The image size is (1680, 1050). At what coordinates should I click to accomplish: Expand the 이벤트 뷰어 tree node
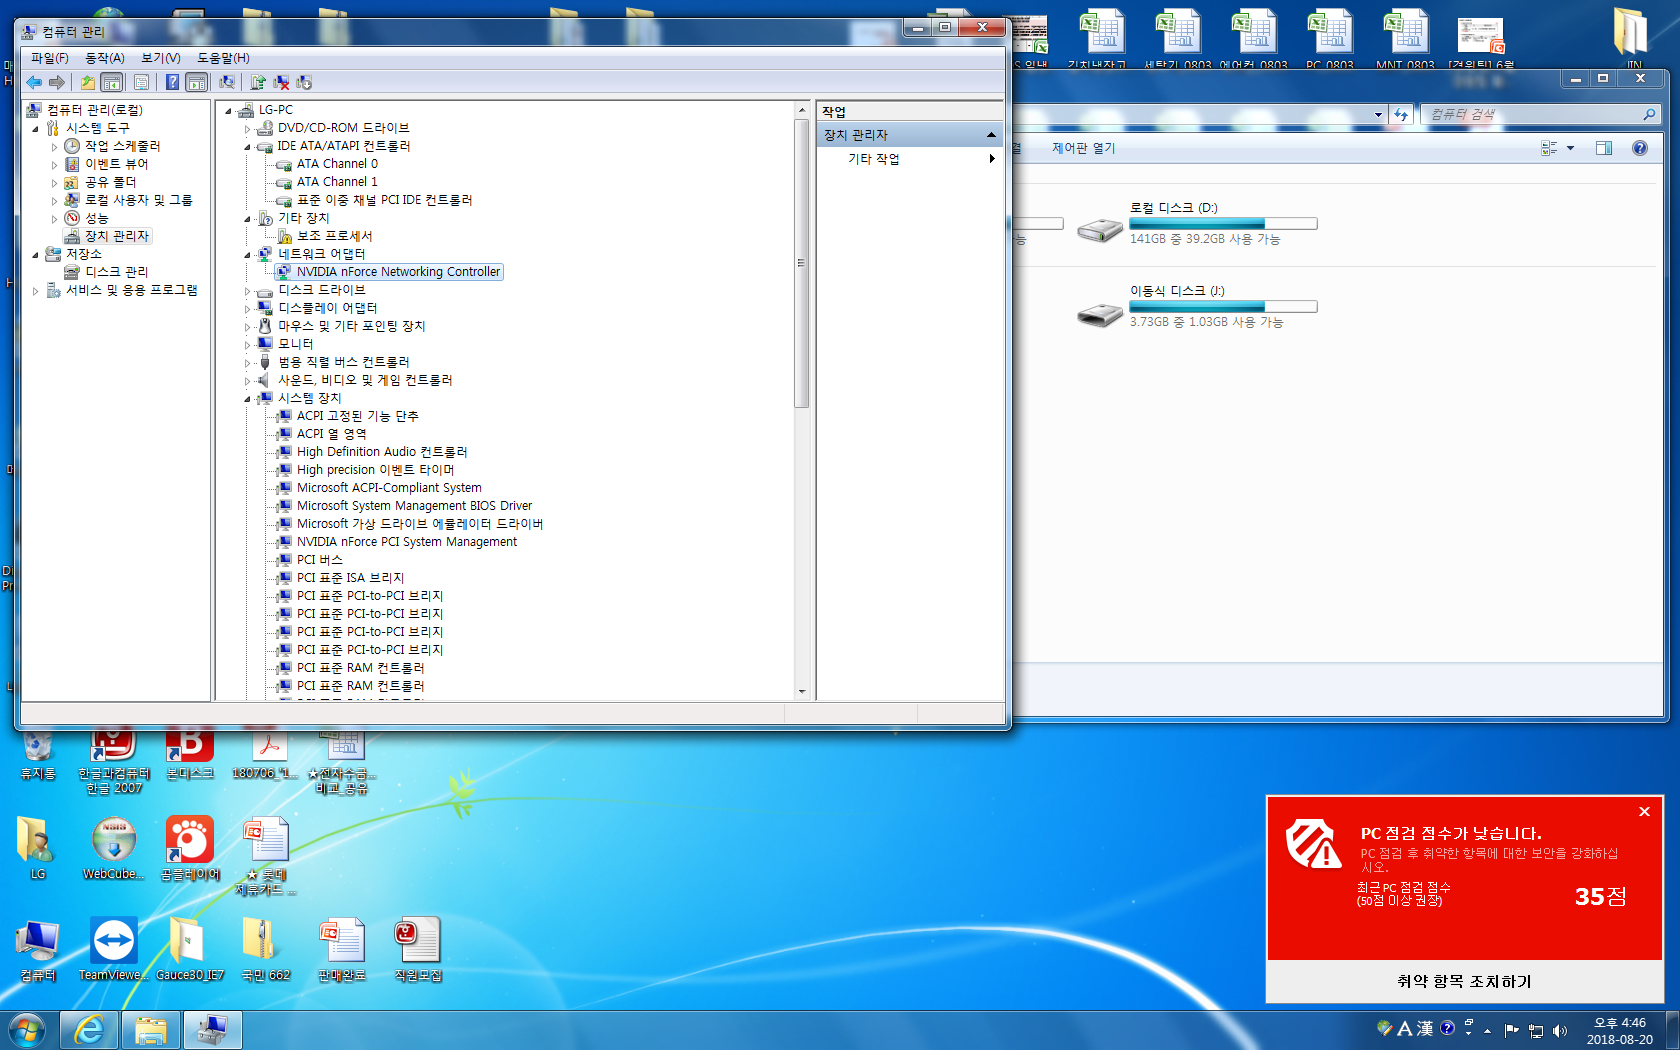click(x=54, y=165)
